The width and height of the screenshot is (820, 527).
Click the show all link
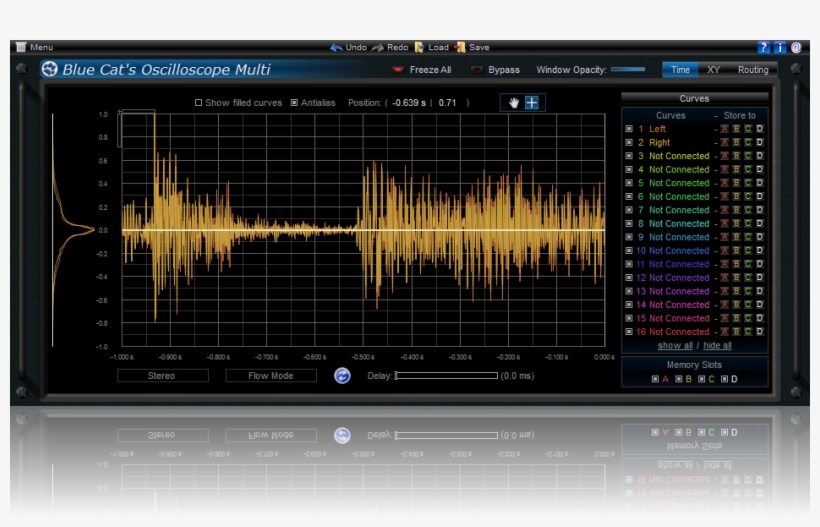[675, 346]
